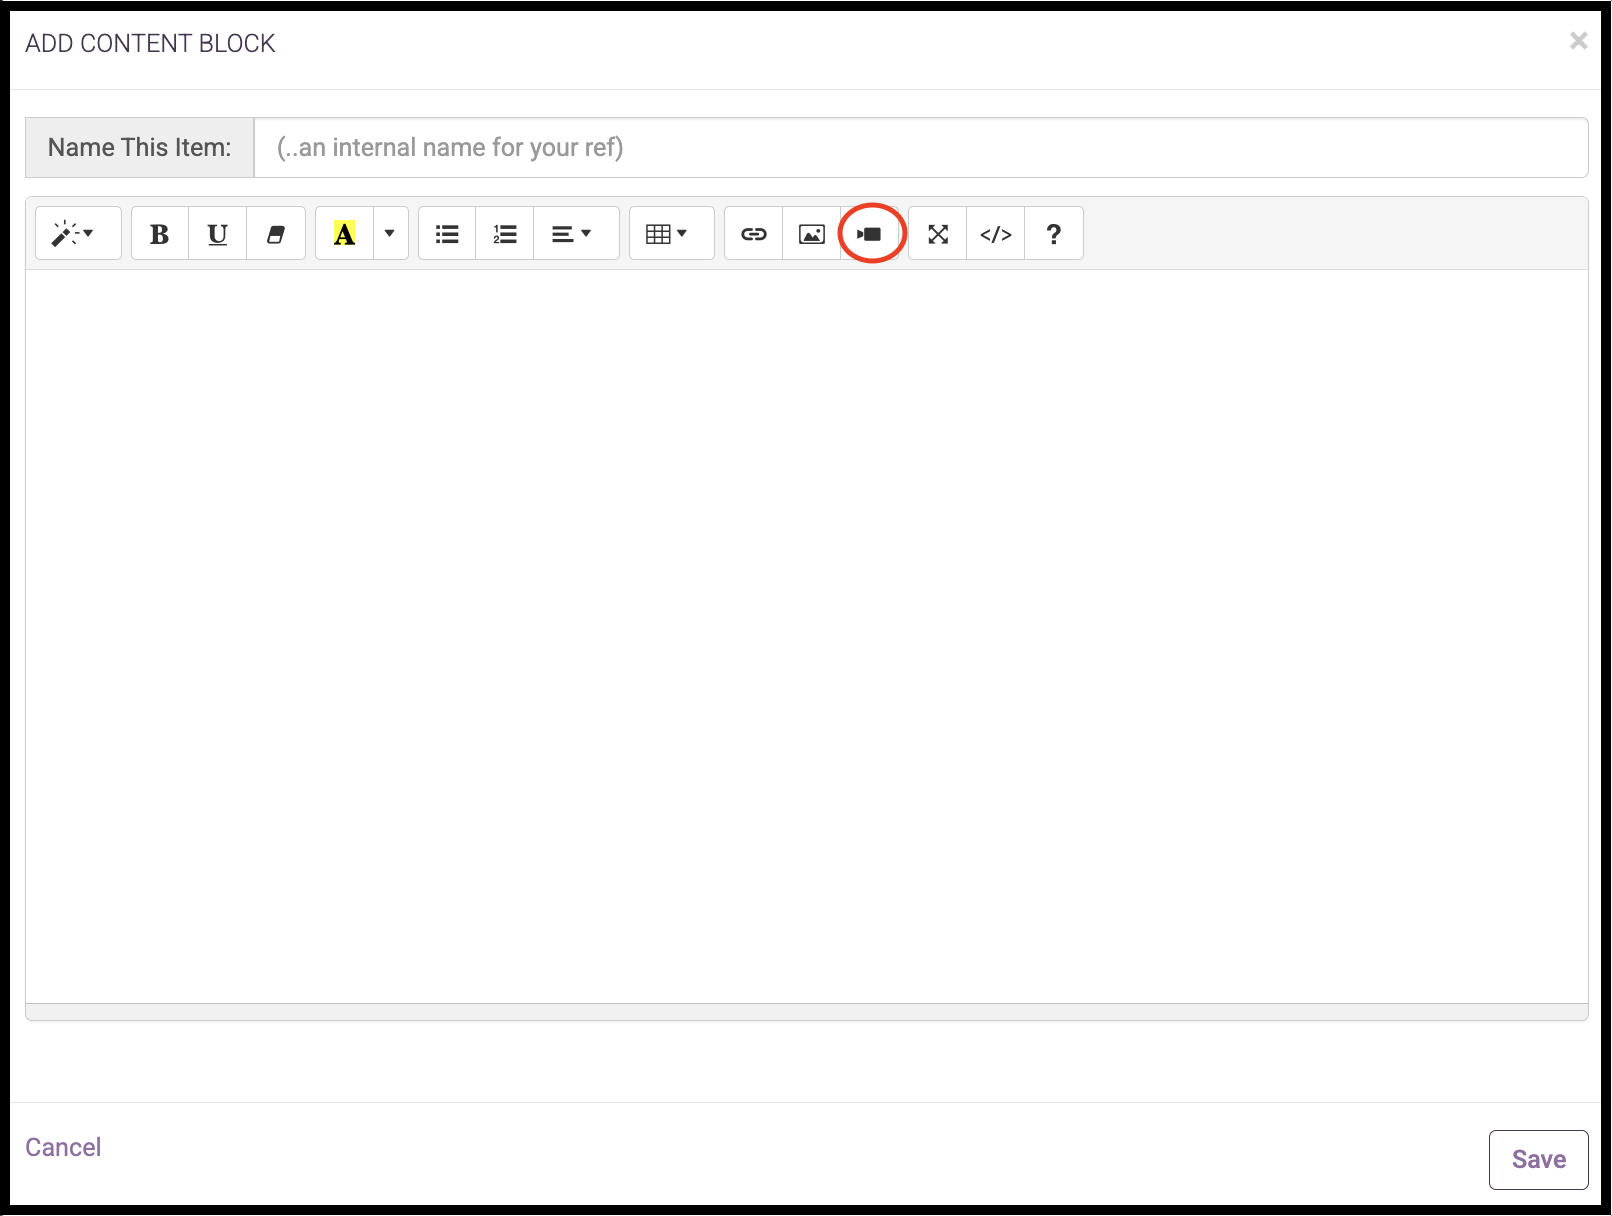Viewport: 1612px width, 1216px height.
Task: Click the insert link icon
Action: 753,234
